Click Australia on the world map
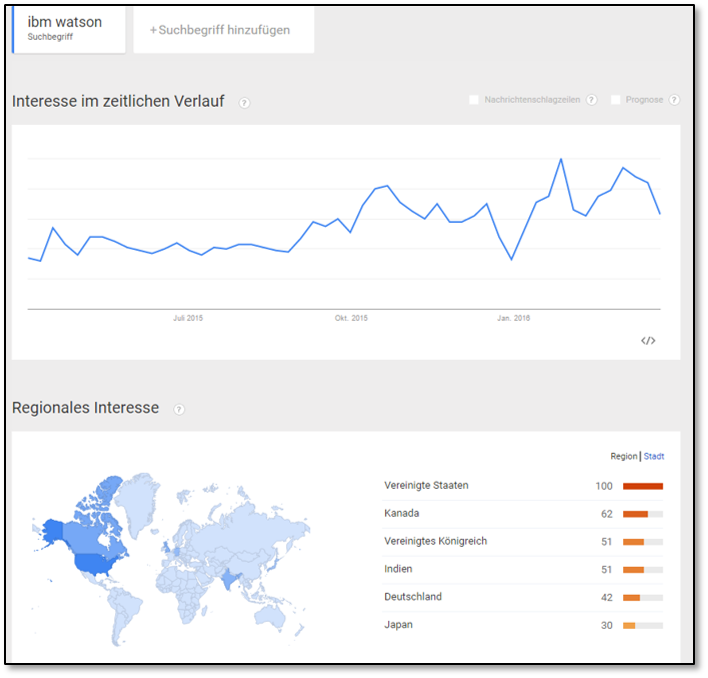 click(x=270, y=617)
